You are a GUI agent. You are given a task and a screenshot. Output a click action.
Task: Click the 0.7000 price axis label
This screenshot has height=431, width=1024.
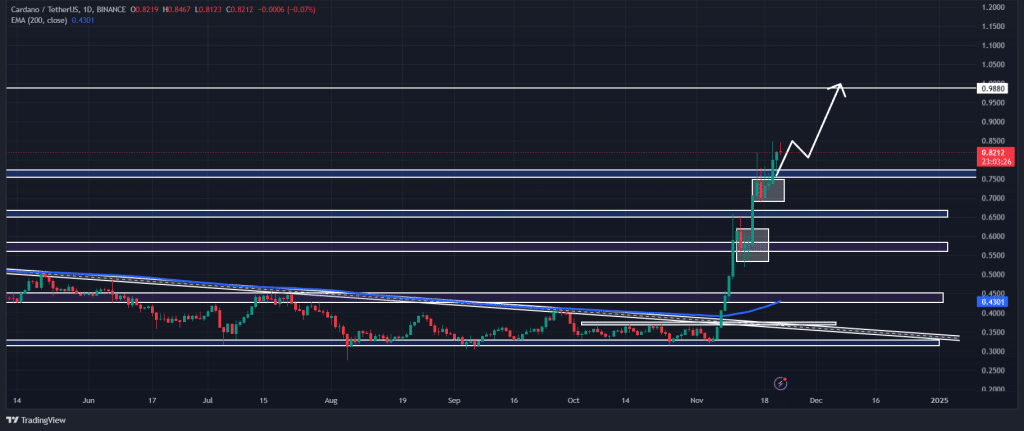(991, 199)
